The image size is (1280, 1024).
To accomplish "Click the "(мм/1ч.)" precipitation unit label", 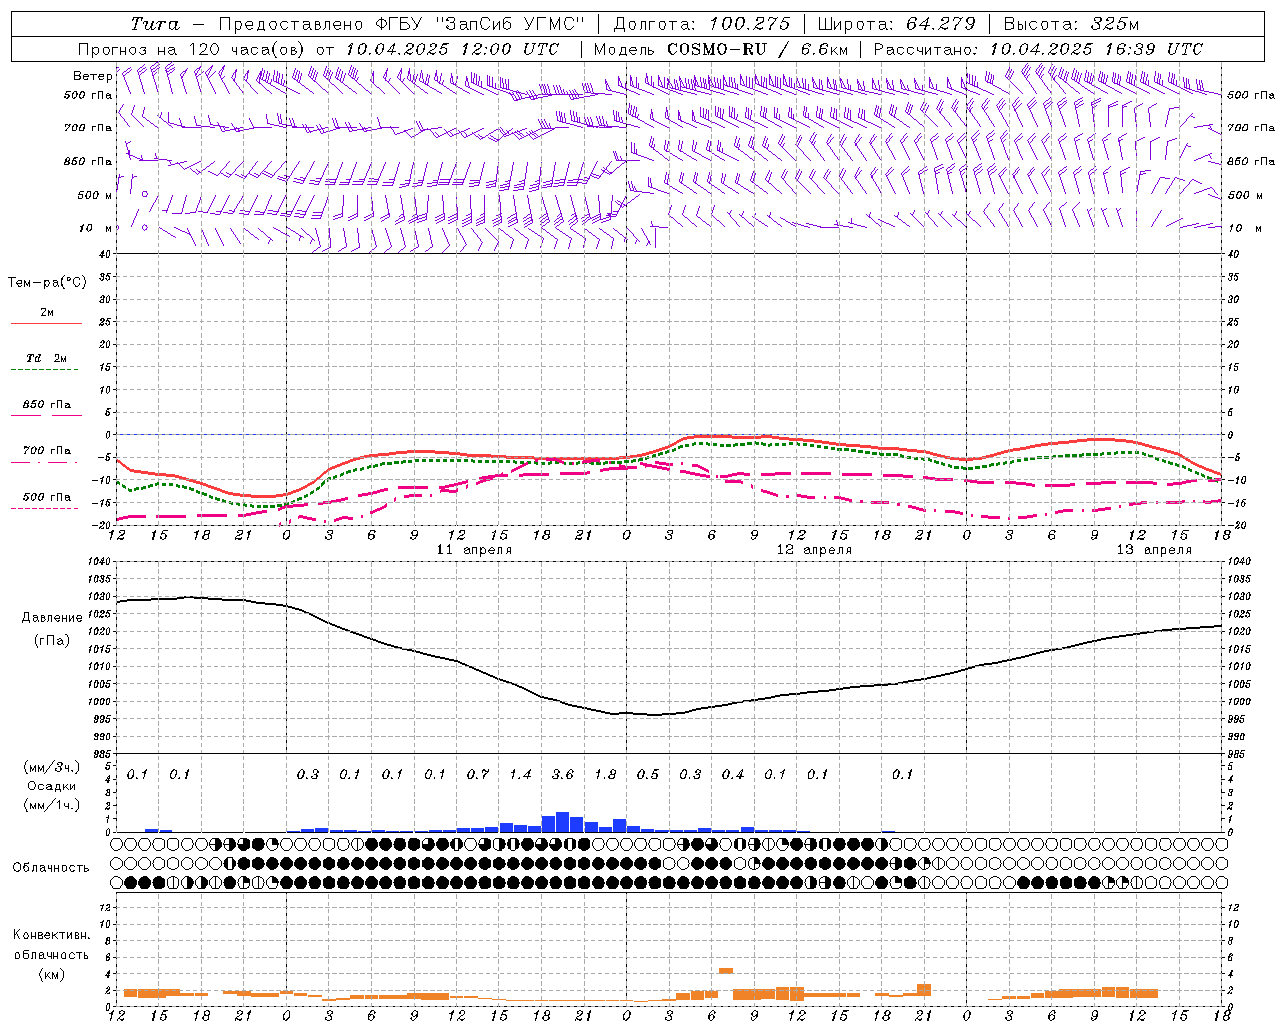I will tap(51, 805).
